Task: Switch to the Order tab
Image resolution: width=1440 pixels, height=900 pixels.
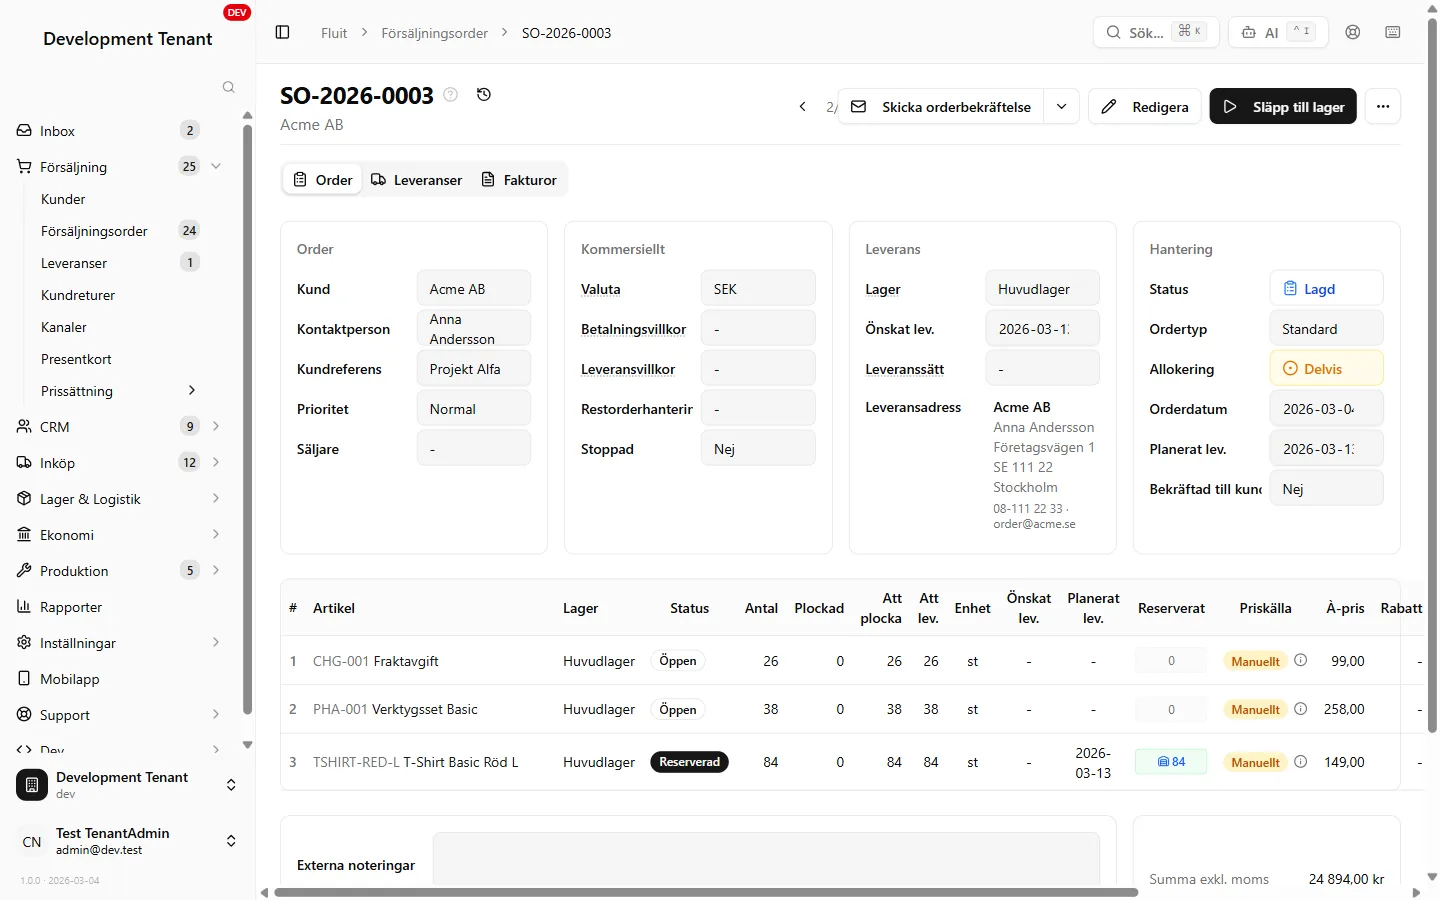Action: point(322,180)
